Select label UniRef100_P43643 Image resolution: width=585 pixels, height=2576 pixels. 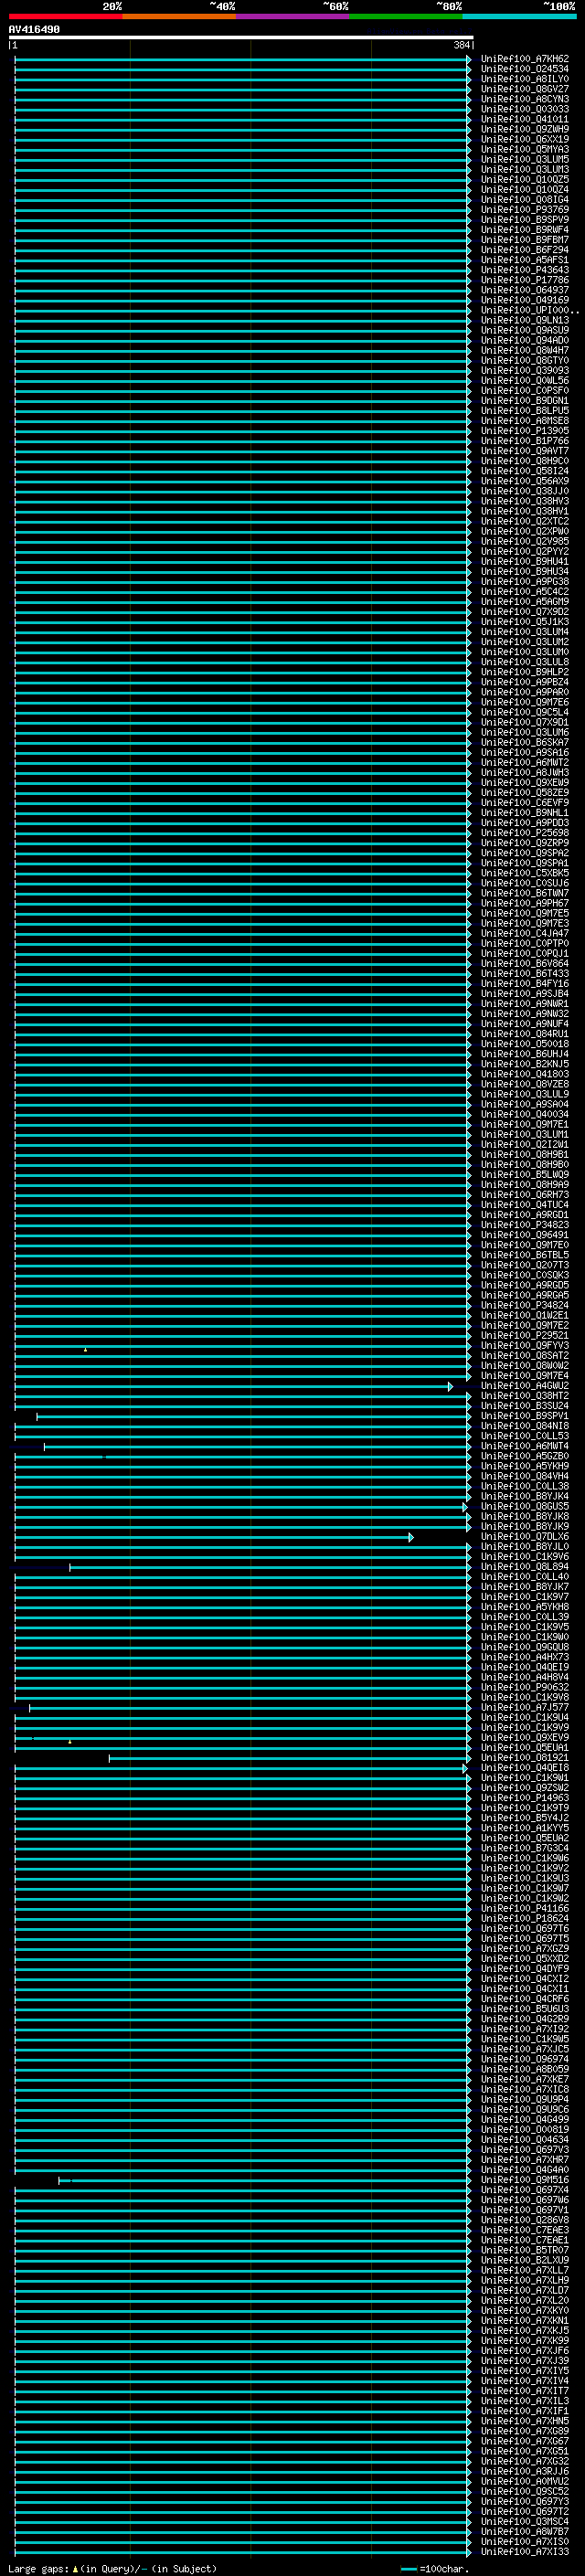[524, 270]
